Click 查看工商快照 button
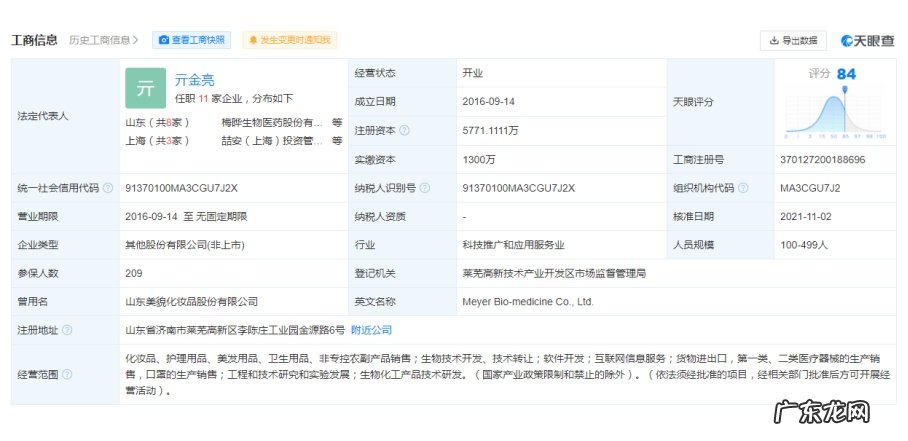This screenshot has width=908, height=441. [192, 40]
